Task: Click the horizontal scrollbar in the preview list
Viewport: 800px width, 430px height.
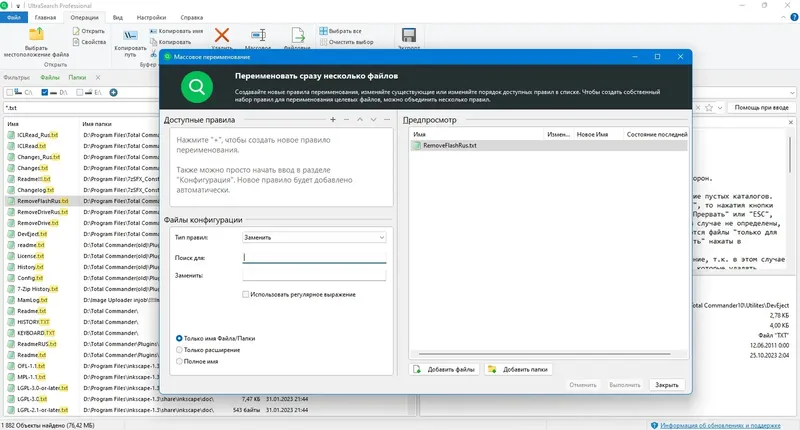Action: coord(544,353)
